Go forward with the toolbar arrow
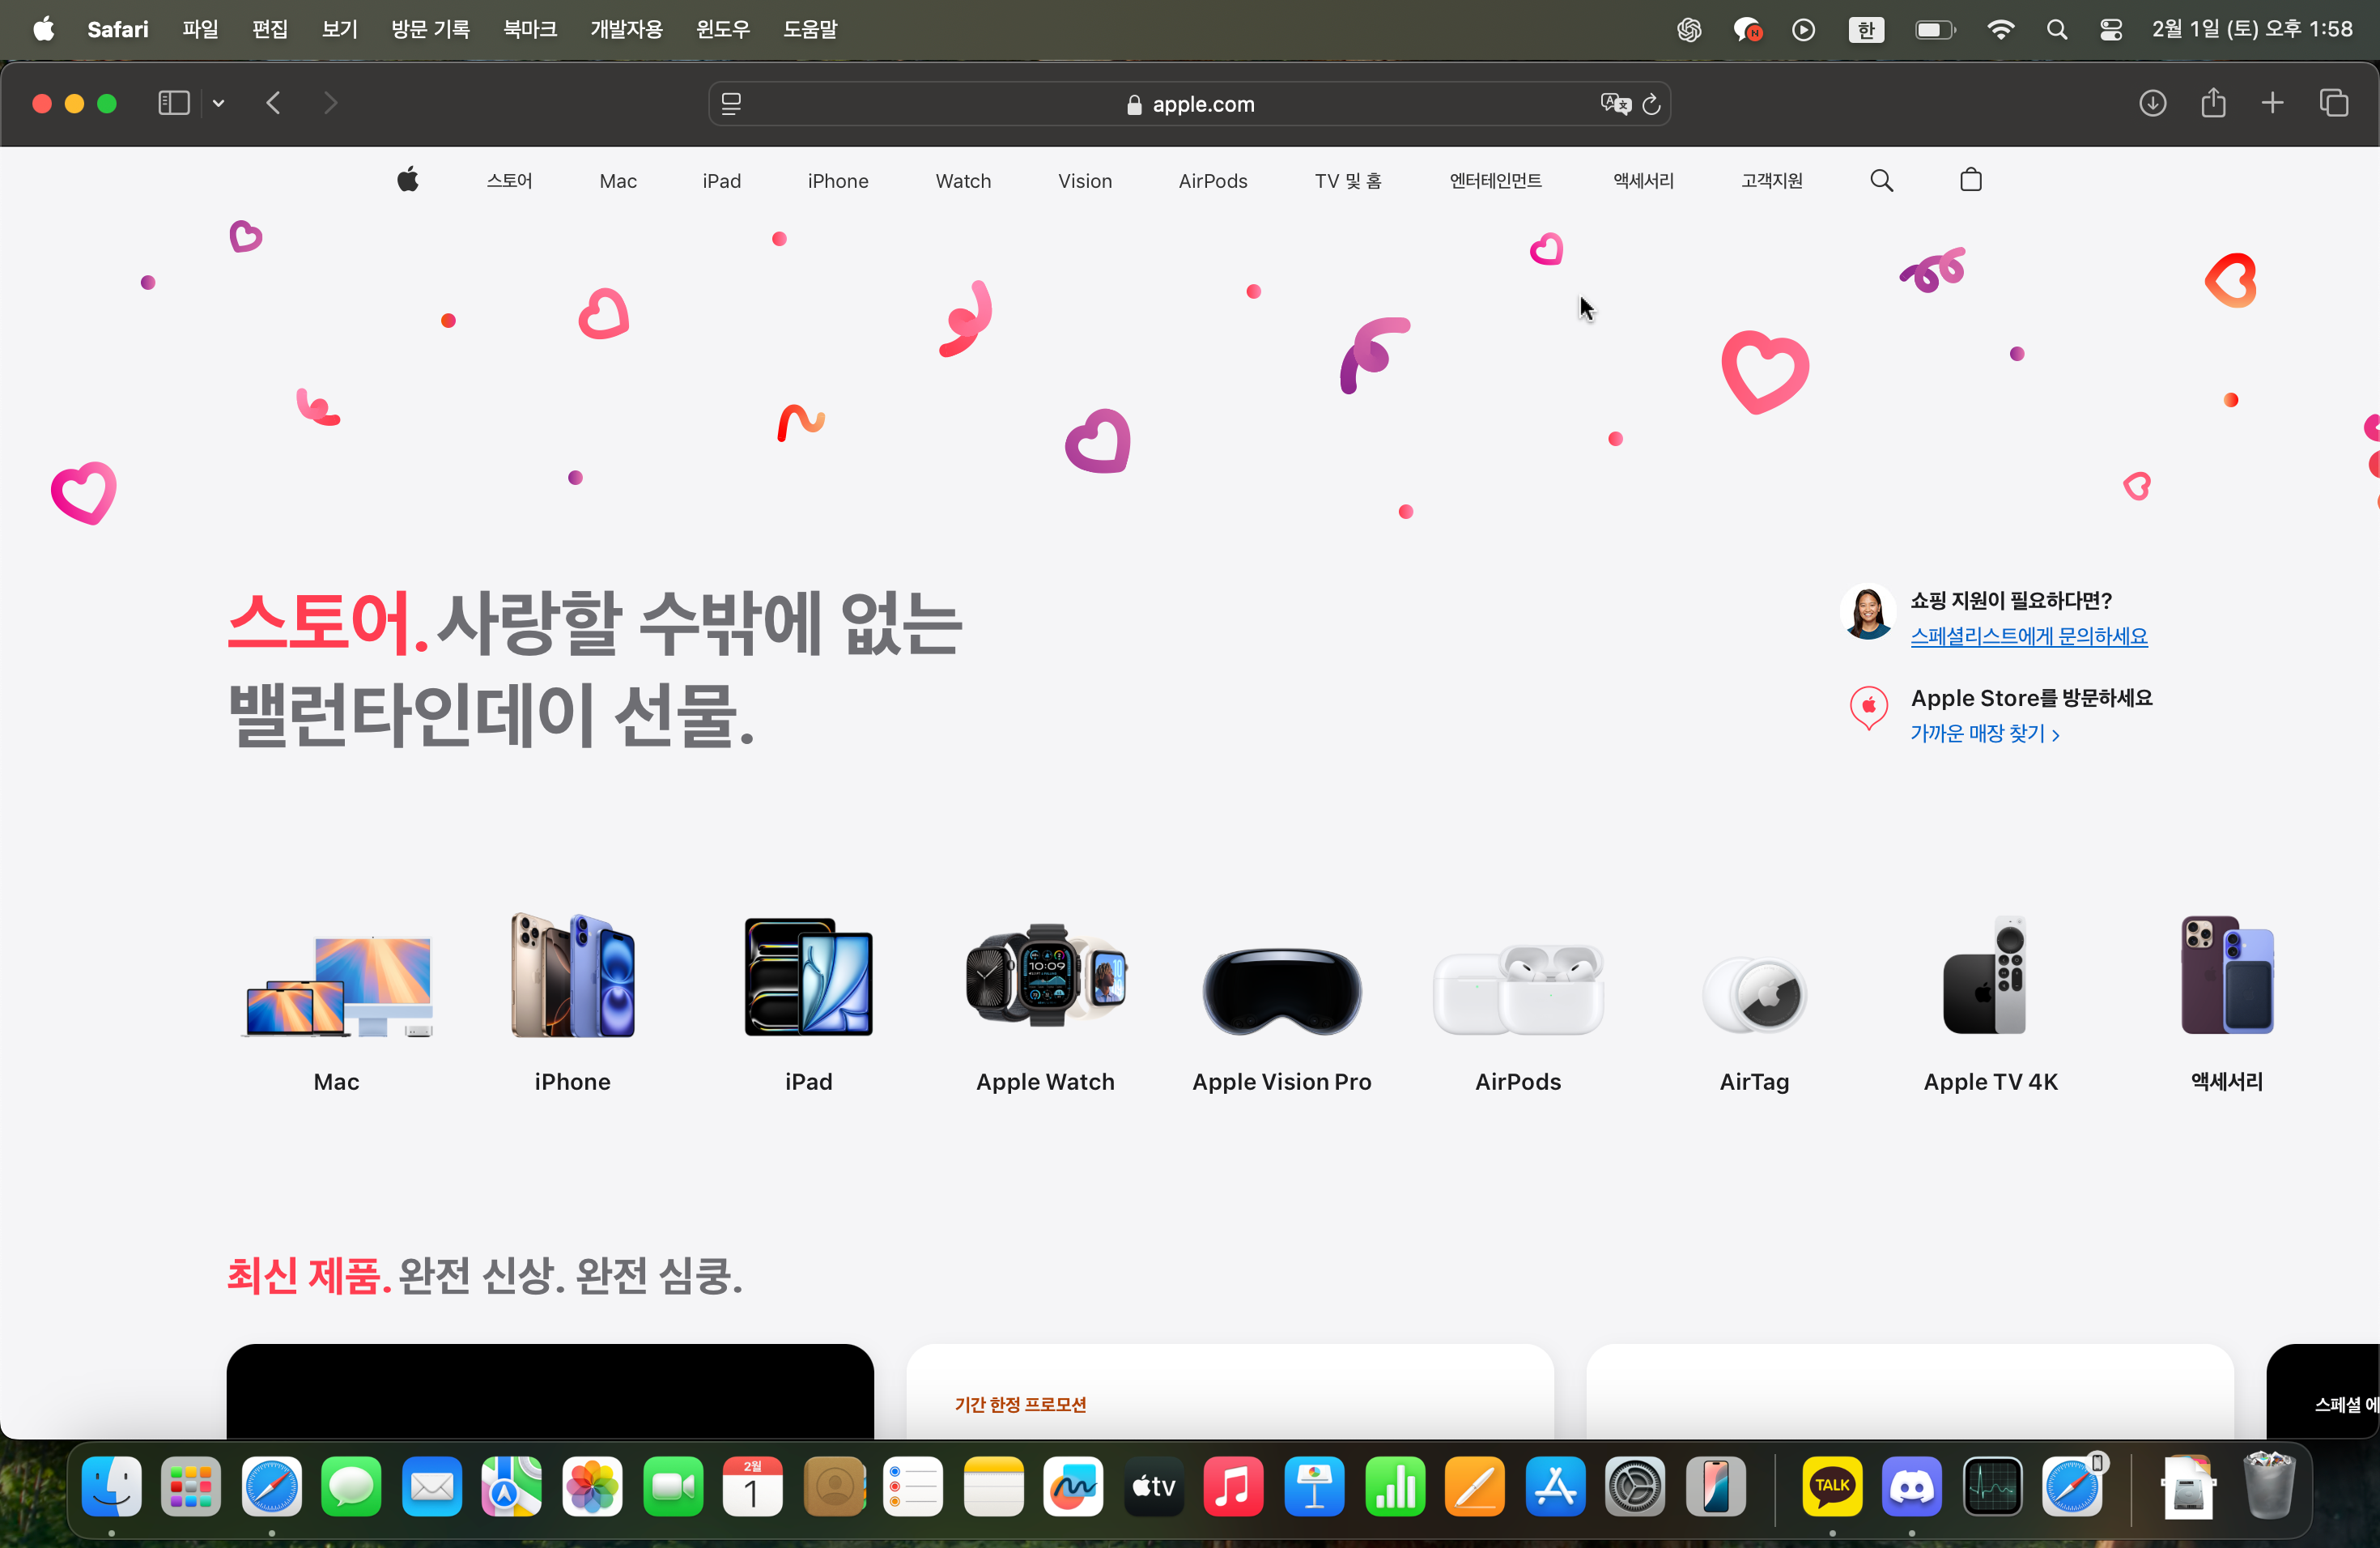The height and width of the screenshot is (1548, 2380). (x=330, y=103)
